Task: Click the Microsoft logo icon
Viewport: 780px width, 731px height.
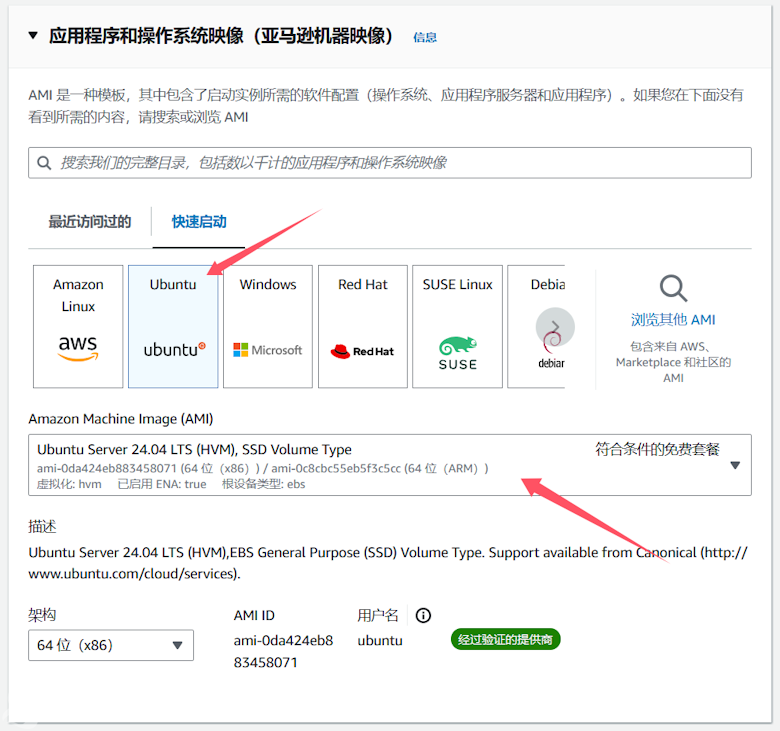Action: click(268, 350)
